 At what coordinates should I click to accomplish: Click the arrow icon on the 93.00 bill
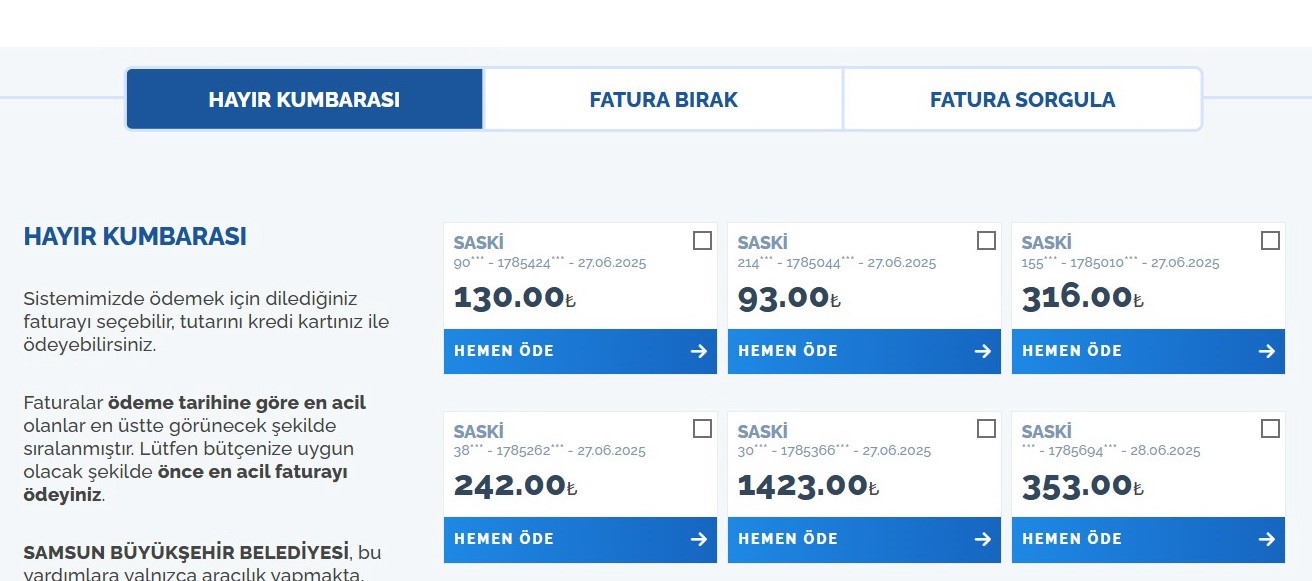(x=983, y=351)
